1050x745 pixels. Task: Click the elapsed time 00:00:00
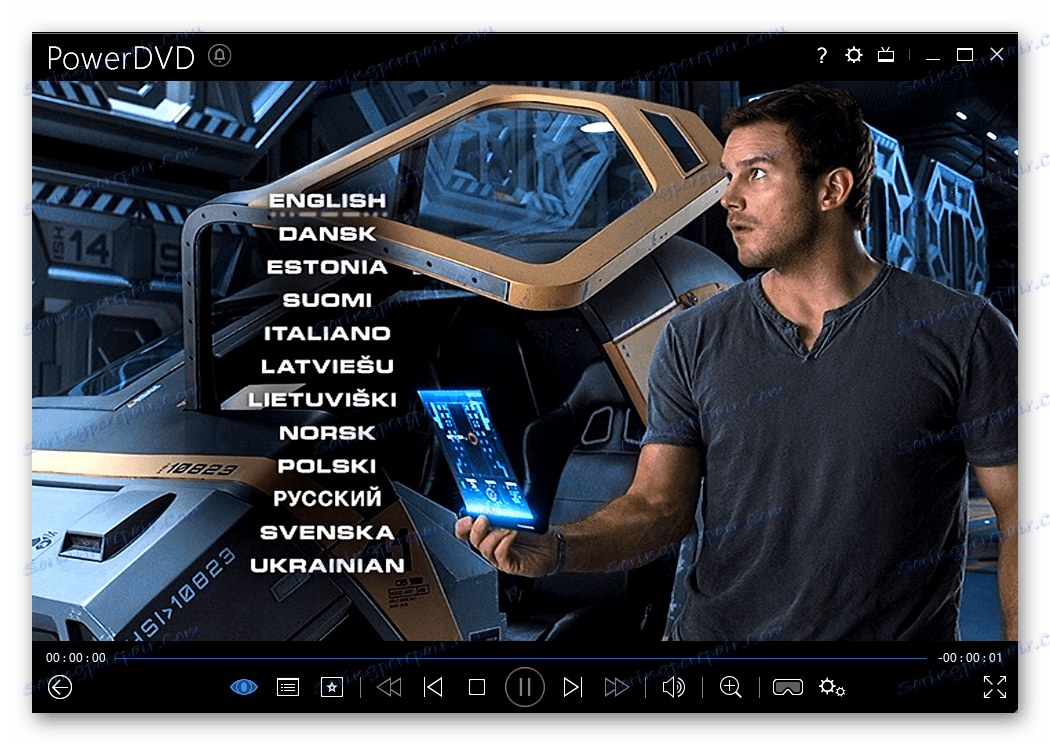click(x=76, y=658)
